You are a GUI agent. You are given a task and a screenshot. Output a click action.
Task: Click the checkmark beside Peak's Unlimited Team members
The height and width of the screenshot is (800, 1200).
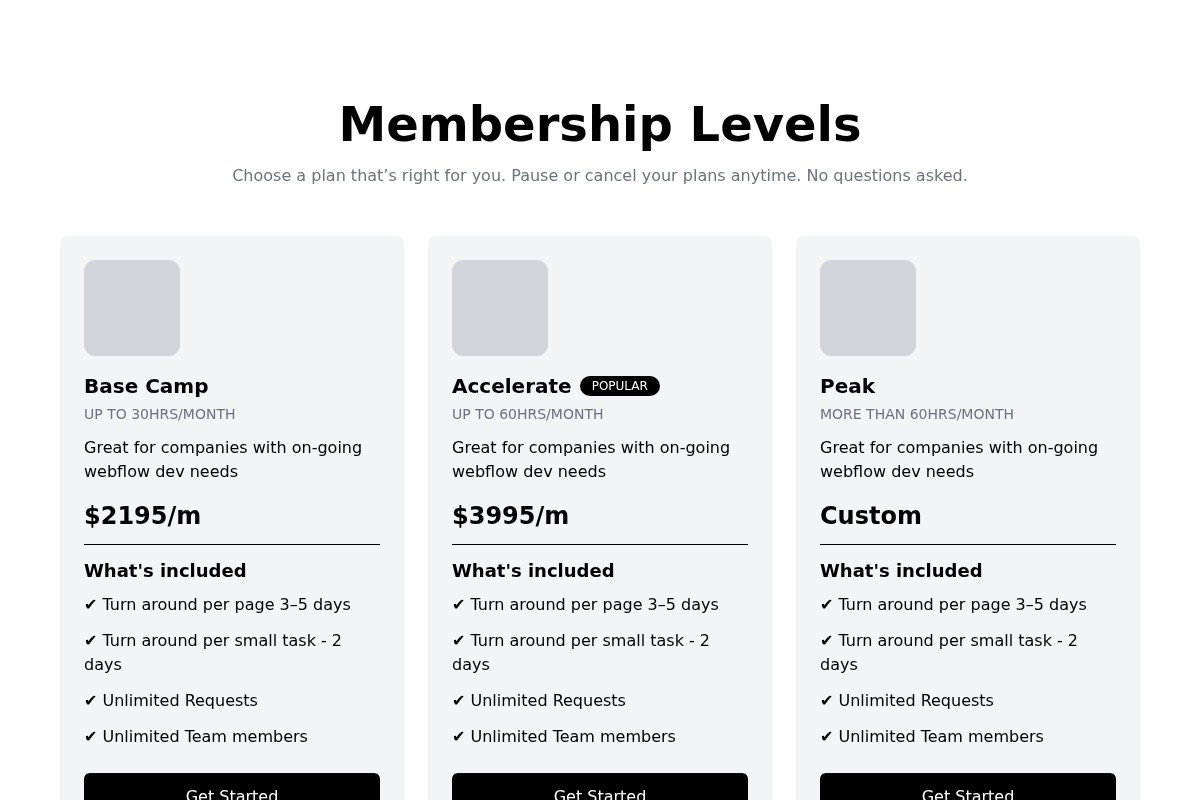click(827, 737)
